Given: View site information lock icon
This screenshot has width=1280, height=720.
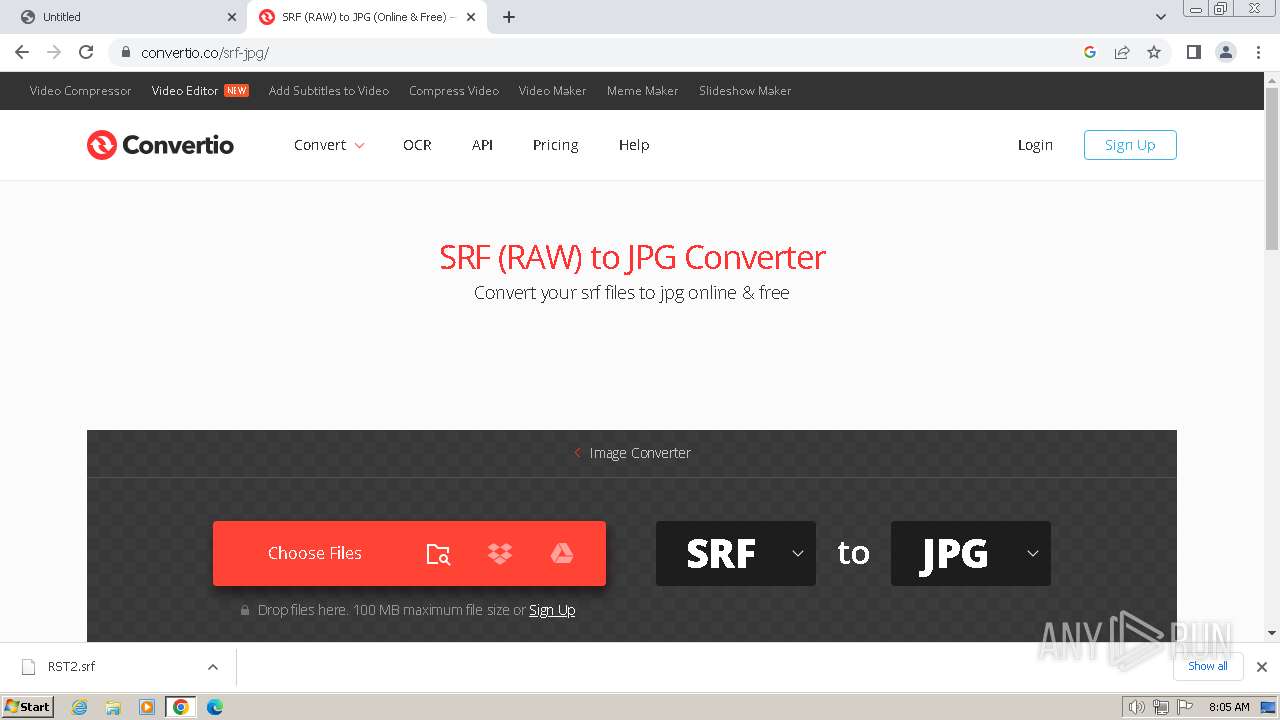Looking at the screenshot, I should coord(125,52).
